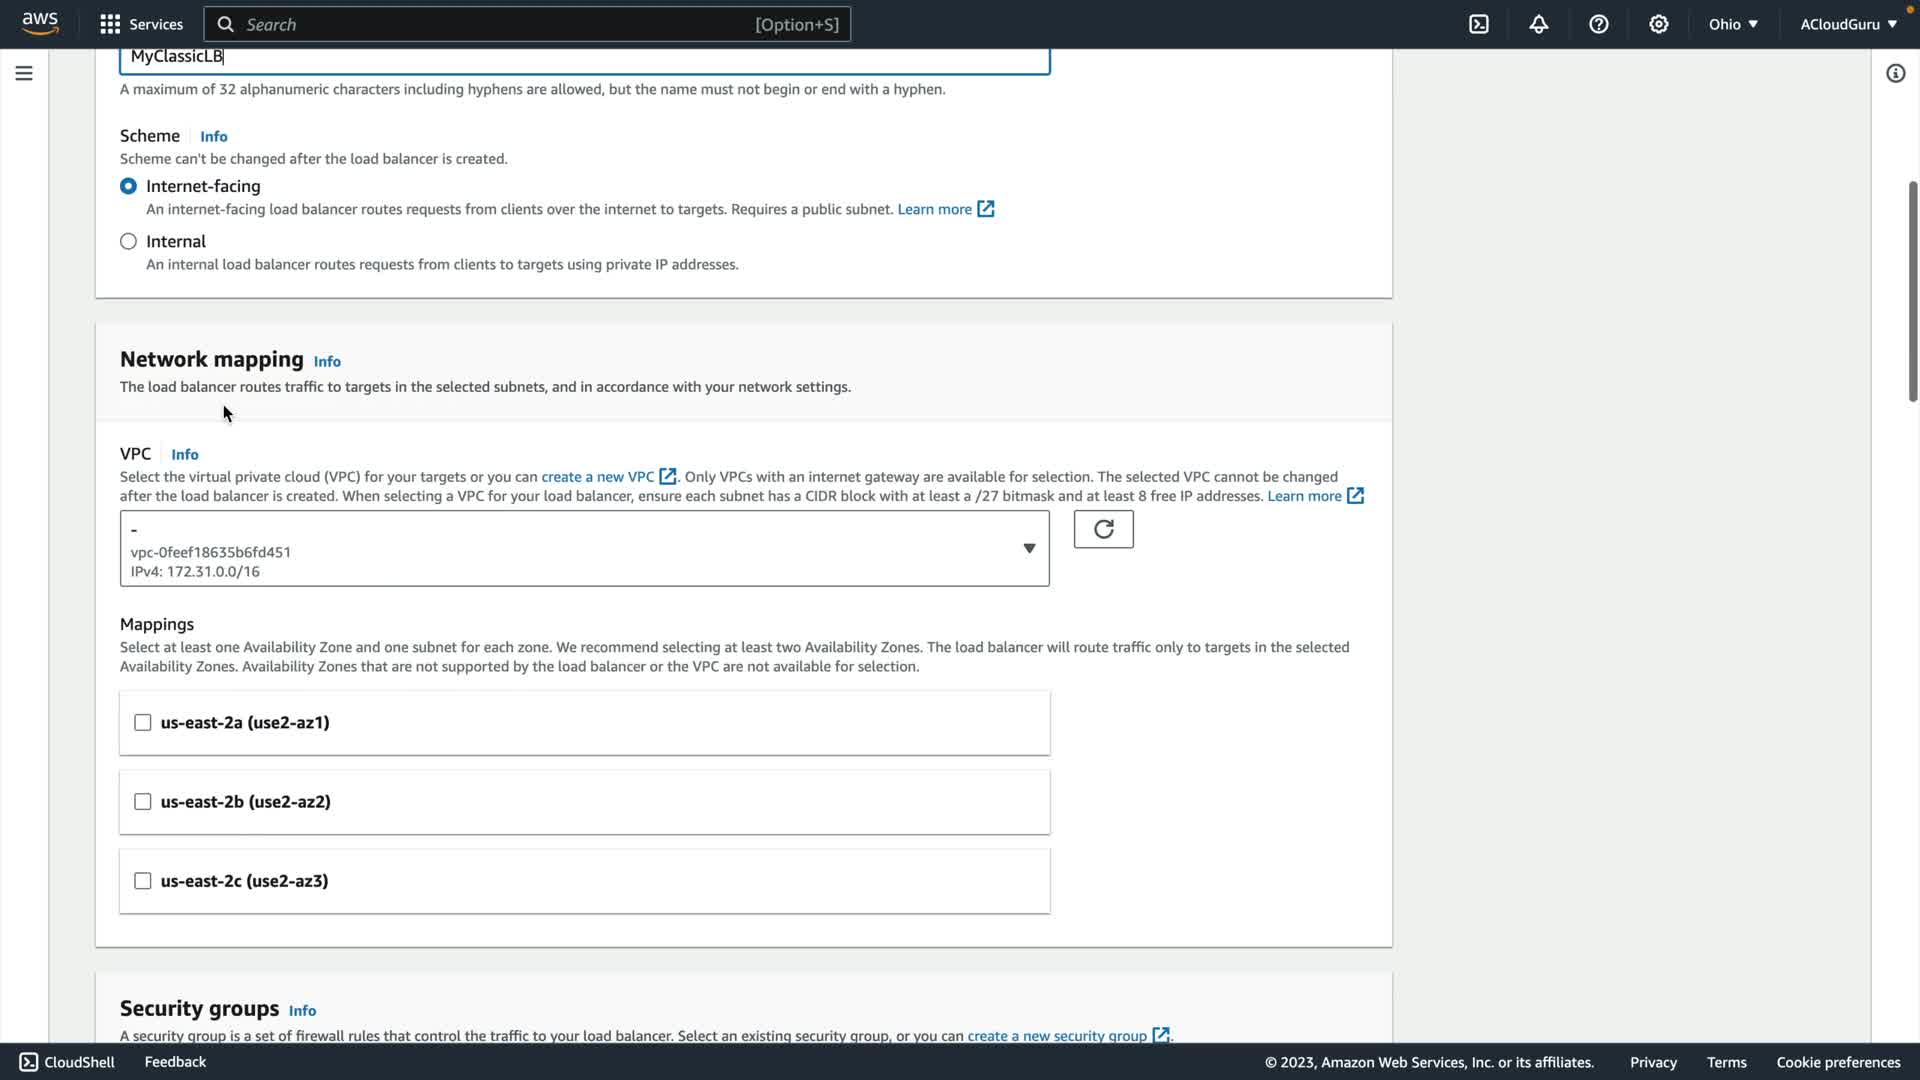Click the AWS logo home icon

40,23
